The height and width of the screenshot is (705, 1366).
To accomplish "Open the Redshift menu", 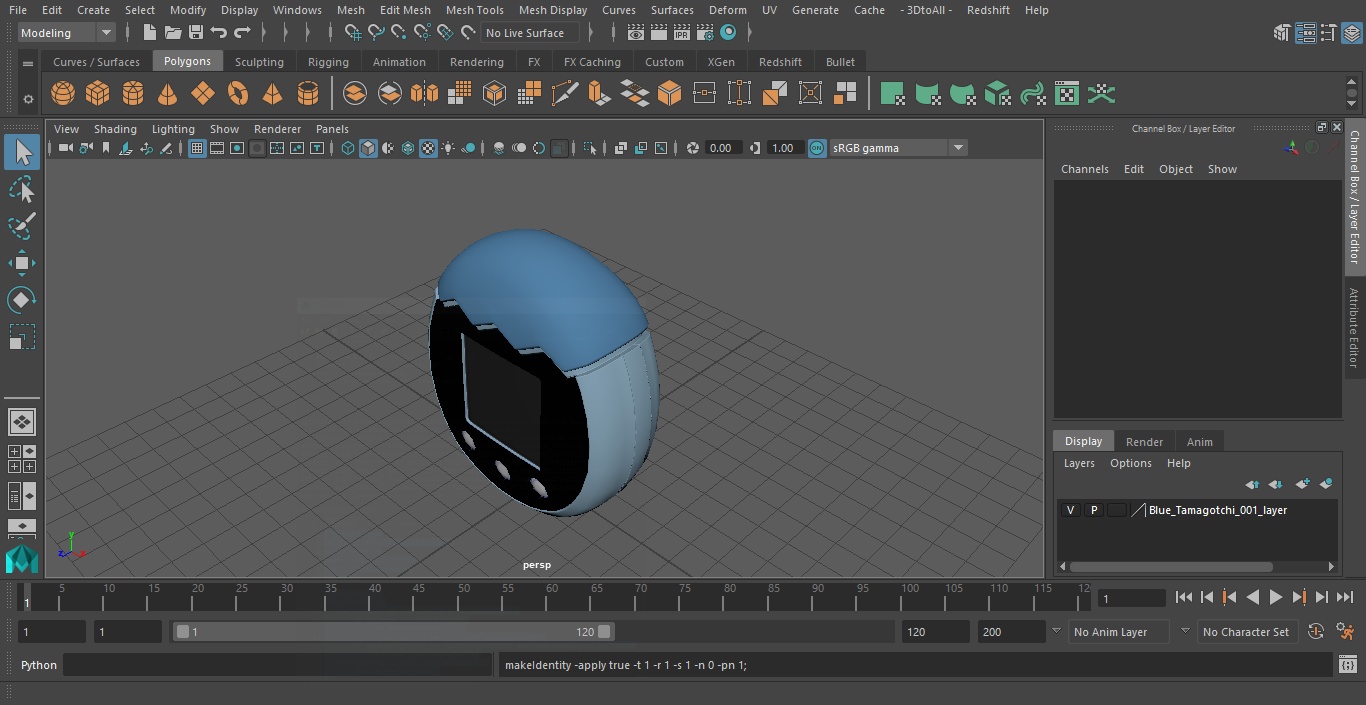I will pyautogui.click(x=987, y=10).
